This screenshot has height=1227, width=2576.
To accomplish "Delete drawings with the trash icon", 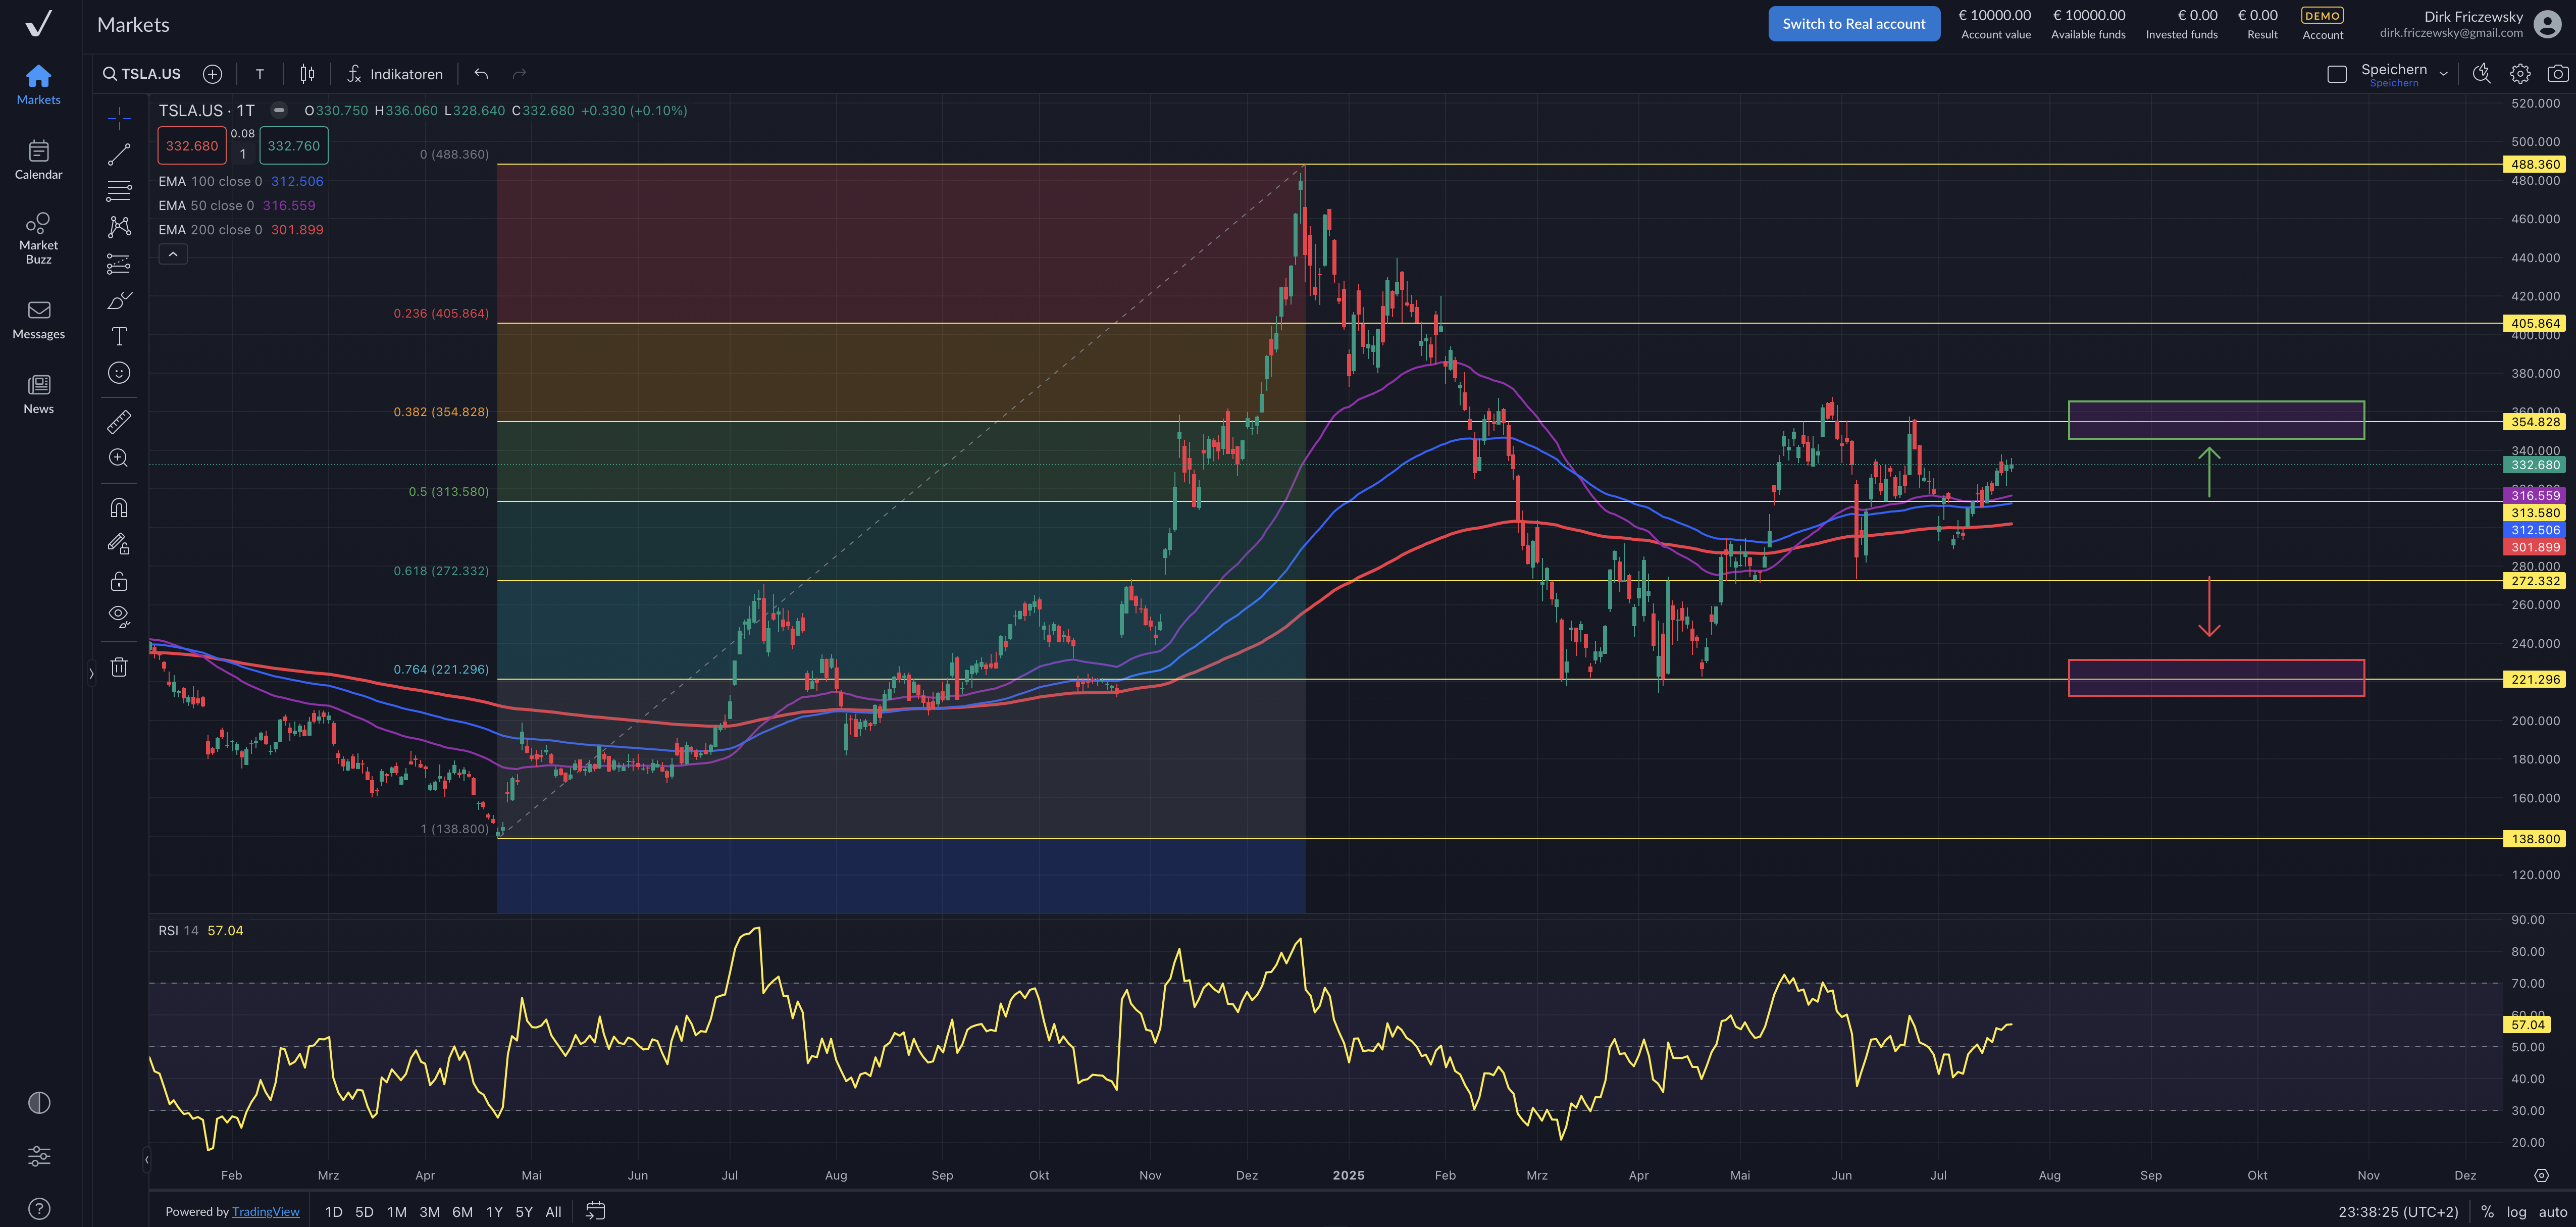I will (119, 667).
